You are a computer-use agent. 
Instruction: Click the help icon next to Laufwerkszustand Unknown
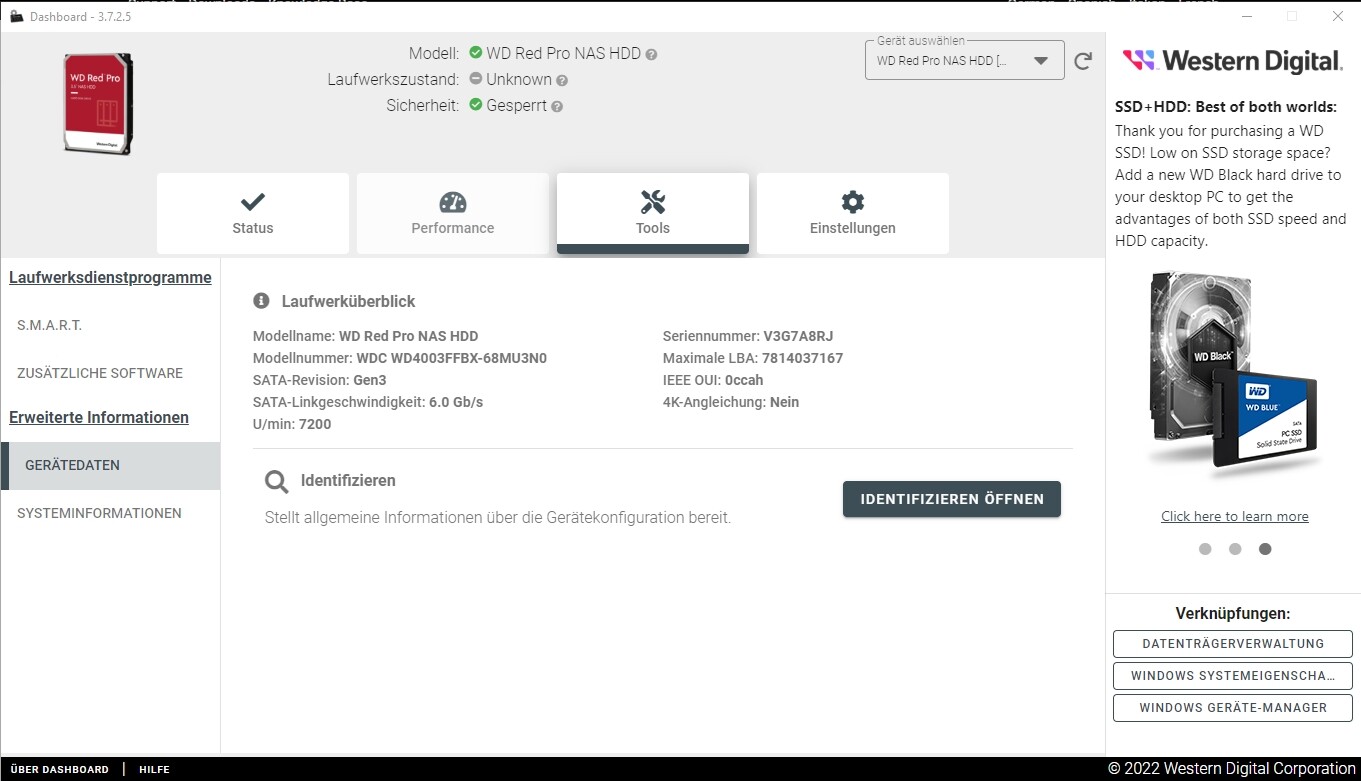pos(562,80)
